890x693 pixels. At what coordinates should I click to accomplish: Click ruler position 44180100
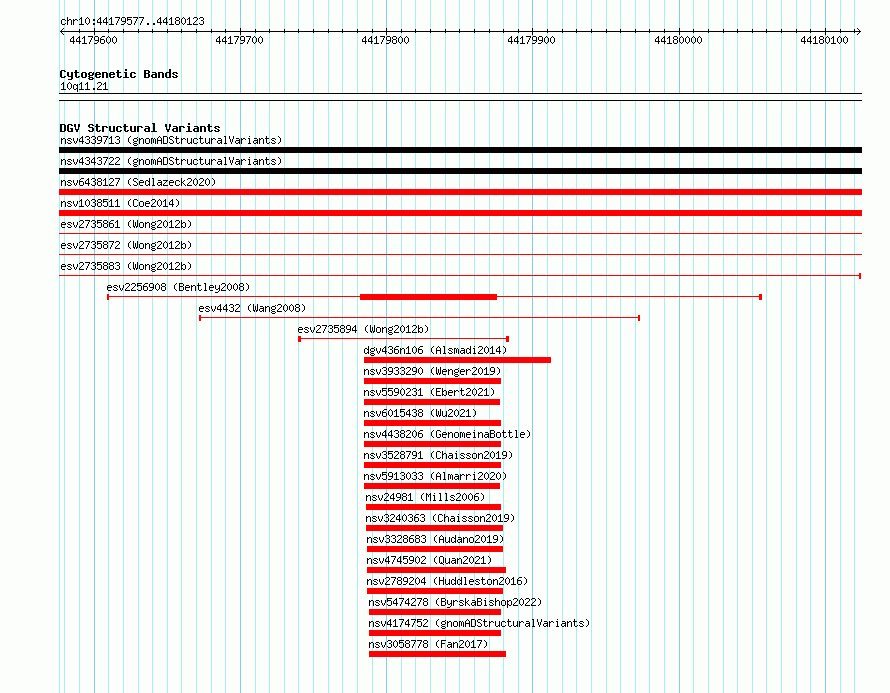(824, 40)
